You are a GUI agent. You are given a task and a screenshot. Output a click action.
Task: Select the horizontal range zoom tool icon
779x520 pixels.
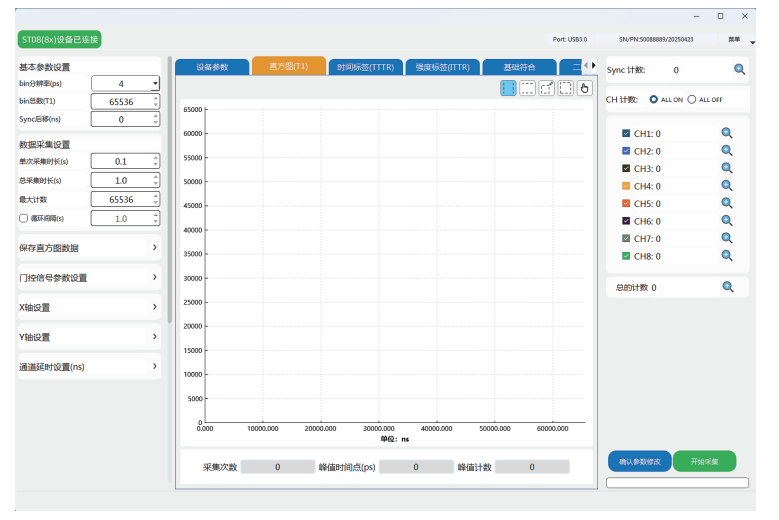(527, 88)
